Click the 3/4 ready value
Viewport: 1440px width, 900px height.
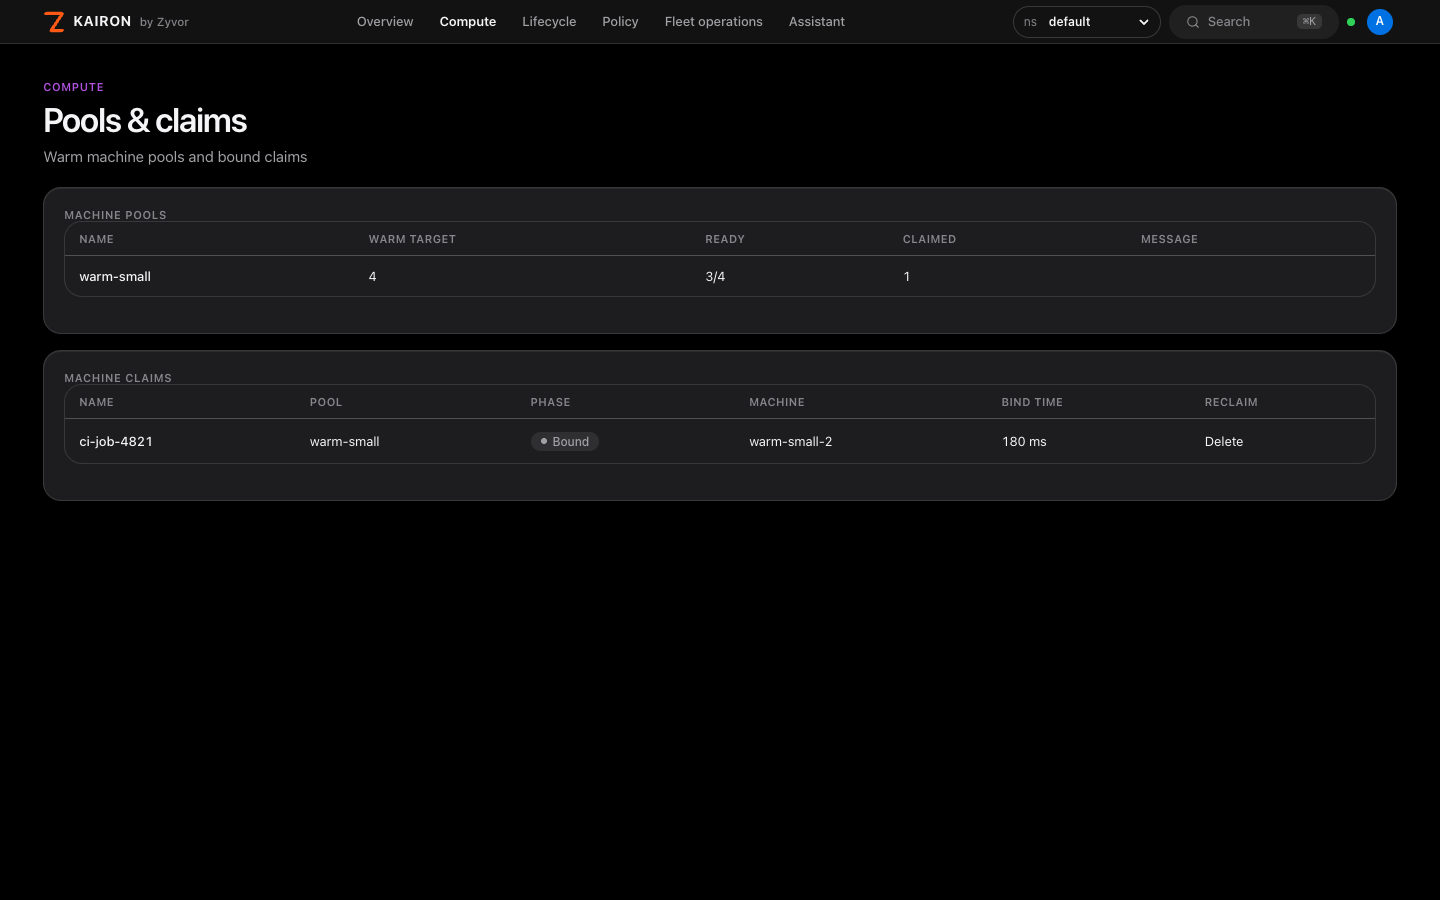[715, 277]
